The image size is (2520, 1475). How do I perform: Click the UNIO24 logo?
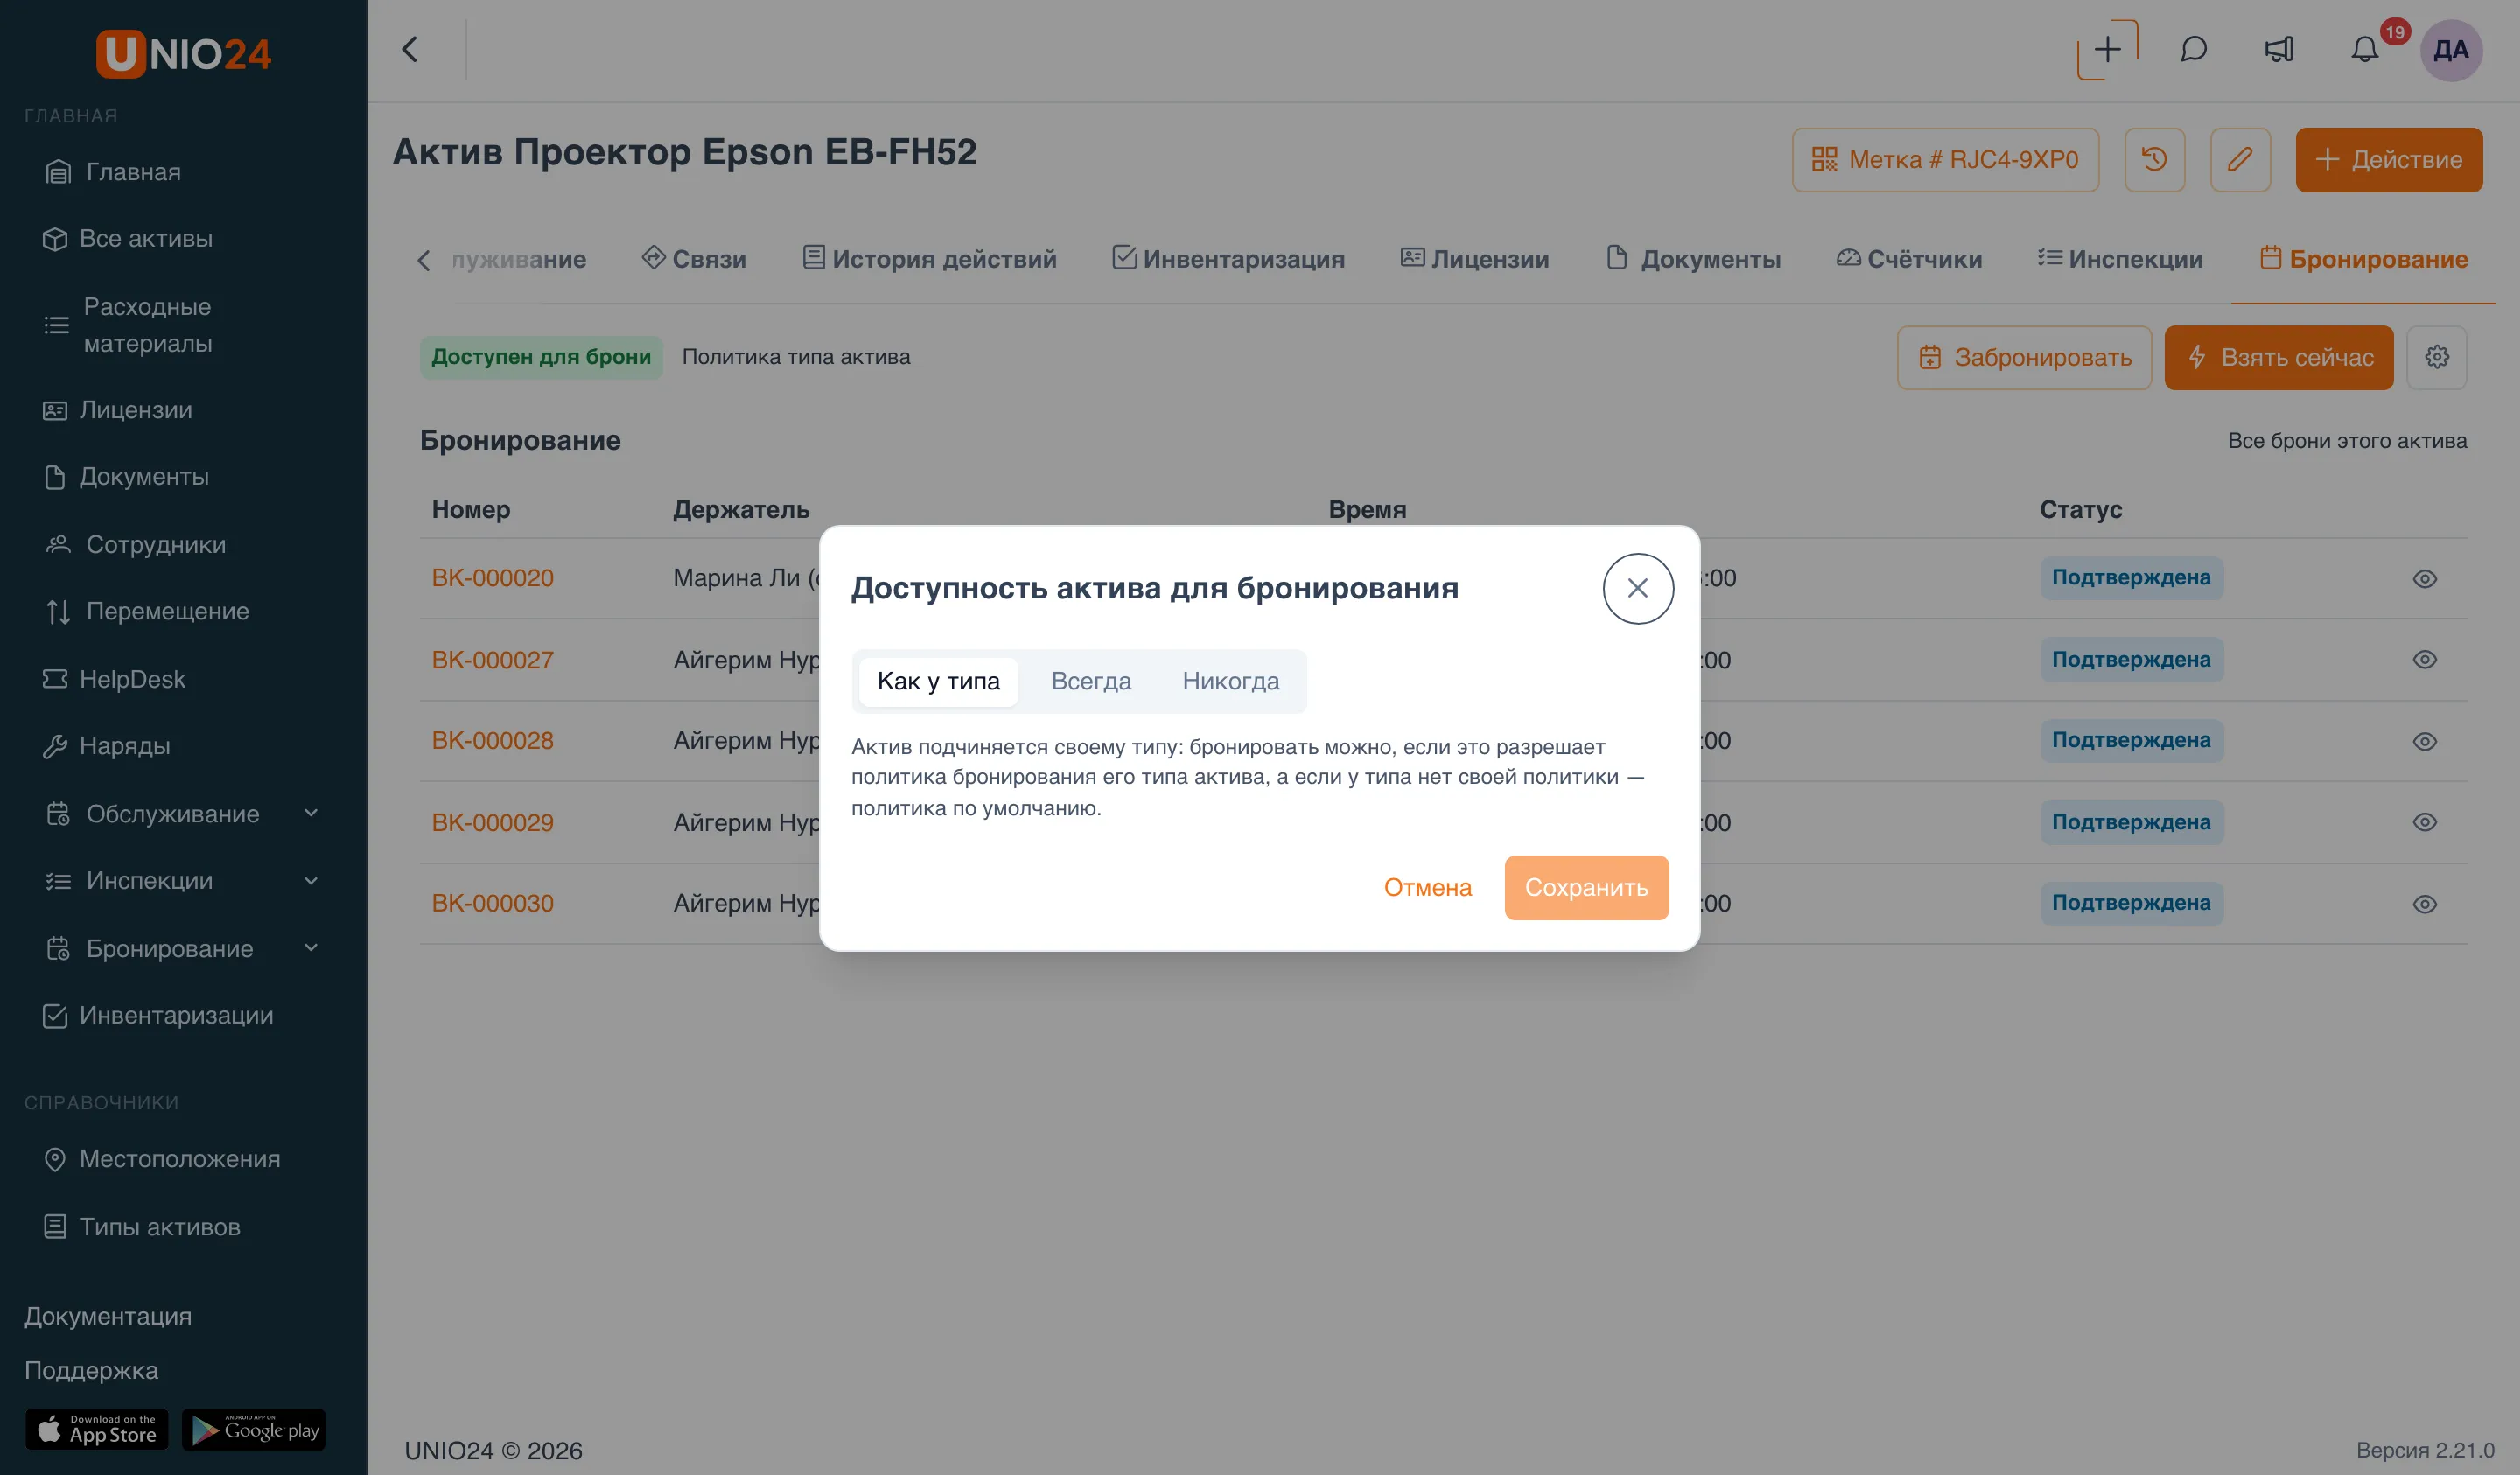(x=183, y=53)
